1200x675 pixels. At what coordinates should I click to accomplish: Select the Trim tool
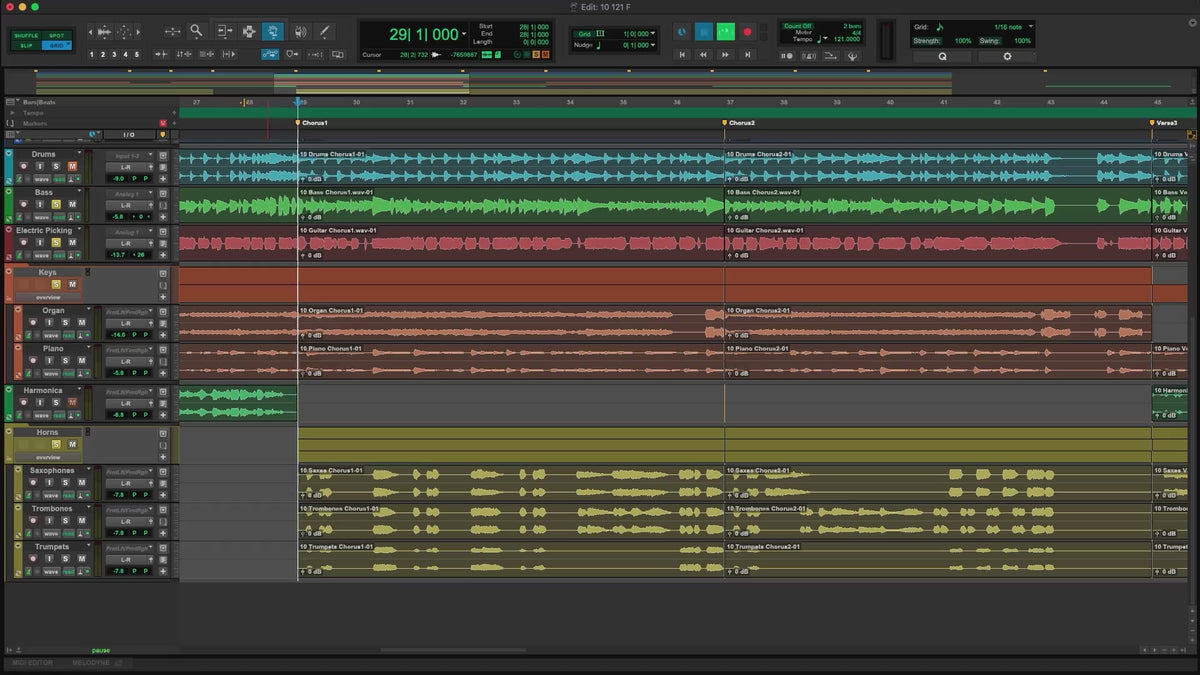(223, 31)
